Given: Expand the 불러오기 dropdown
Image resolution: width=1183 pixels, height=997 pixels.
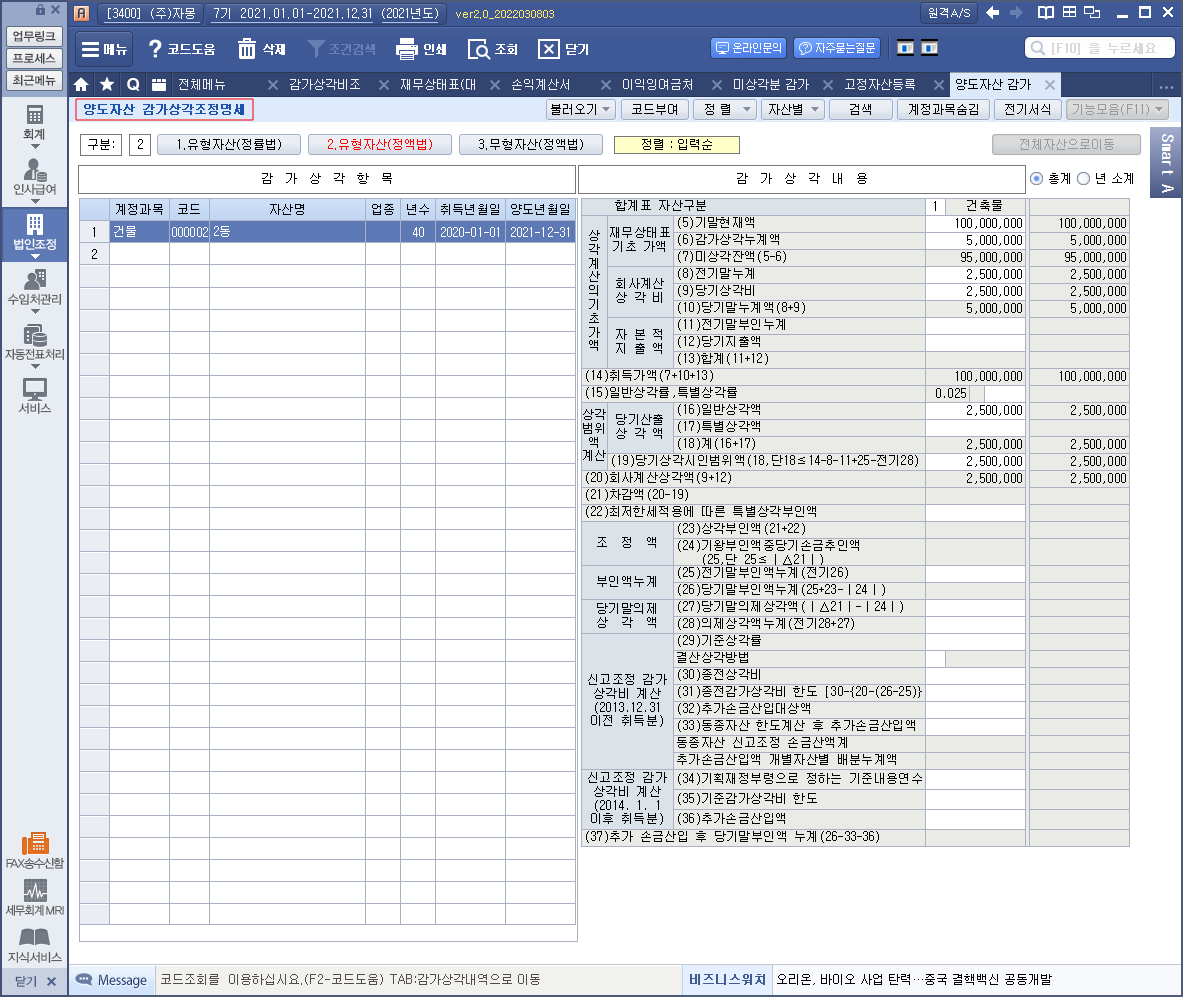Looking at the screenshot, I should click(581, 109).
